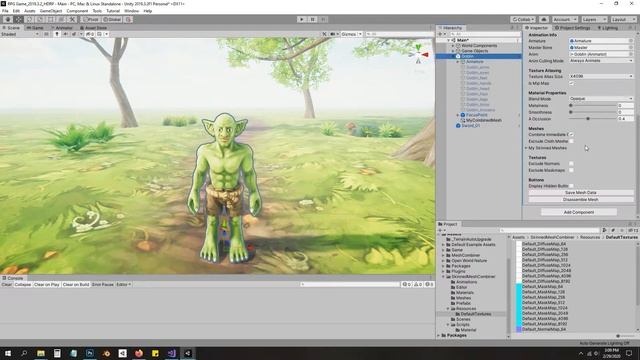Toggle console Collapse button
Image resolution: width=640 pixels, height=360 pixels.
pos(23,284)
